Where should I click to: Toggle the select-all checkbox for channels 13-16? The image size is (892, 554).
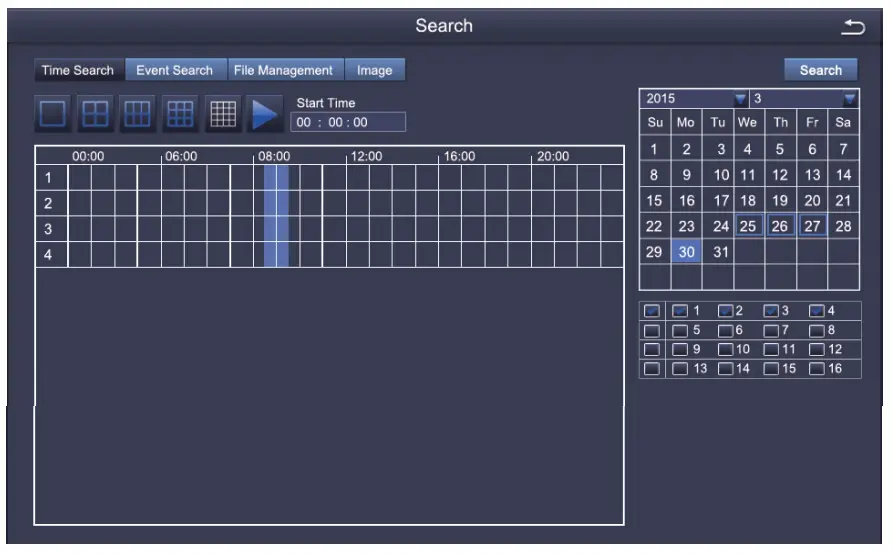(652, 369)
